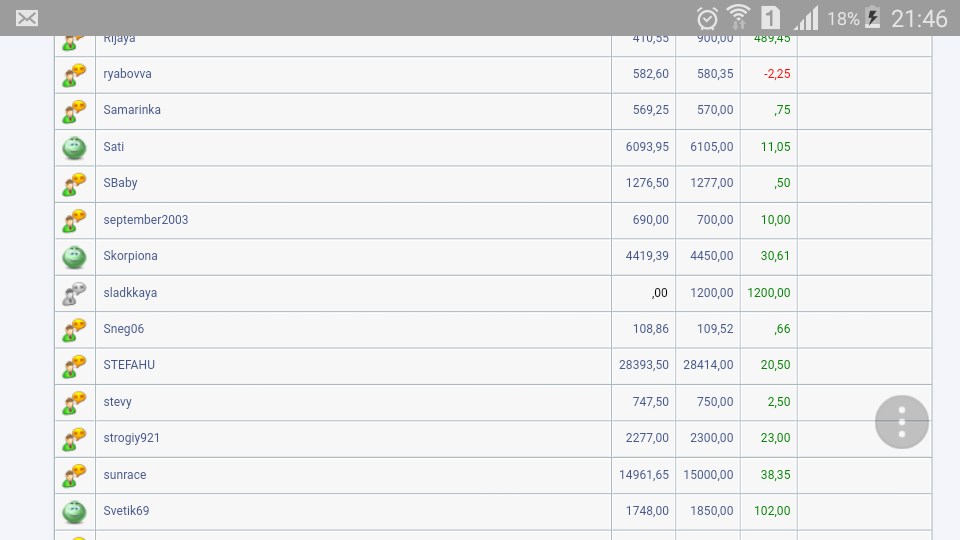Select the SBaby username
The height and width of the screenshot is (540, 960).
[x=121, y=183]
